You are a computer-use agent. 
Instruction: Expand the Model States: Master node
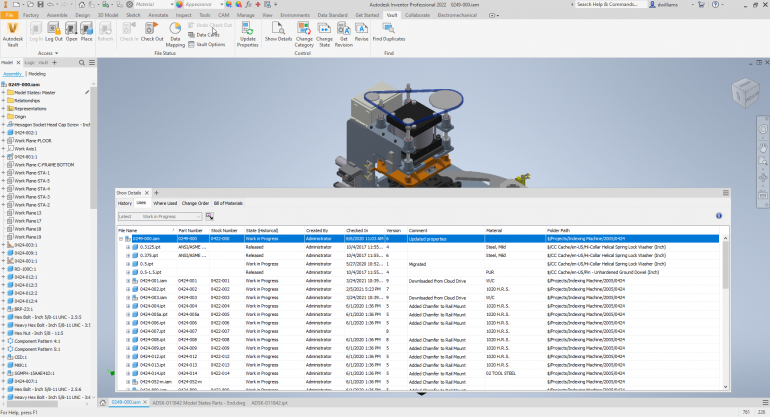coord(3,92)
